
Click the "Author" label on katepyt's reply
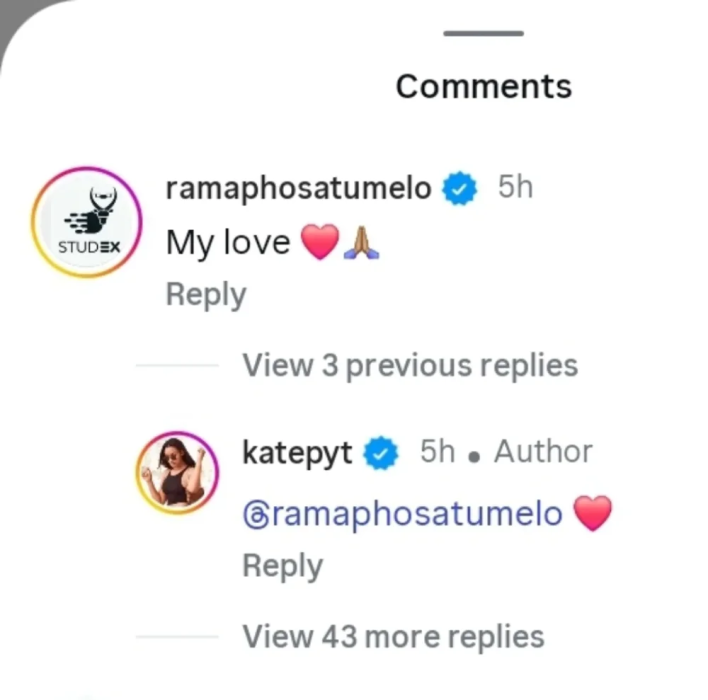click(x=543, y=453)
